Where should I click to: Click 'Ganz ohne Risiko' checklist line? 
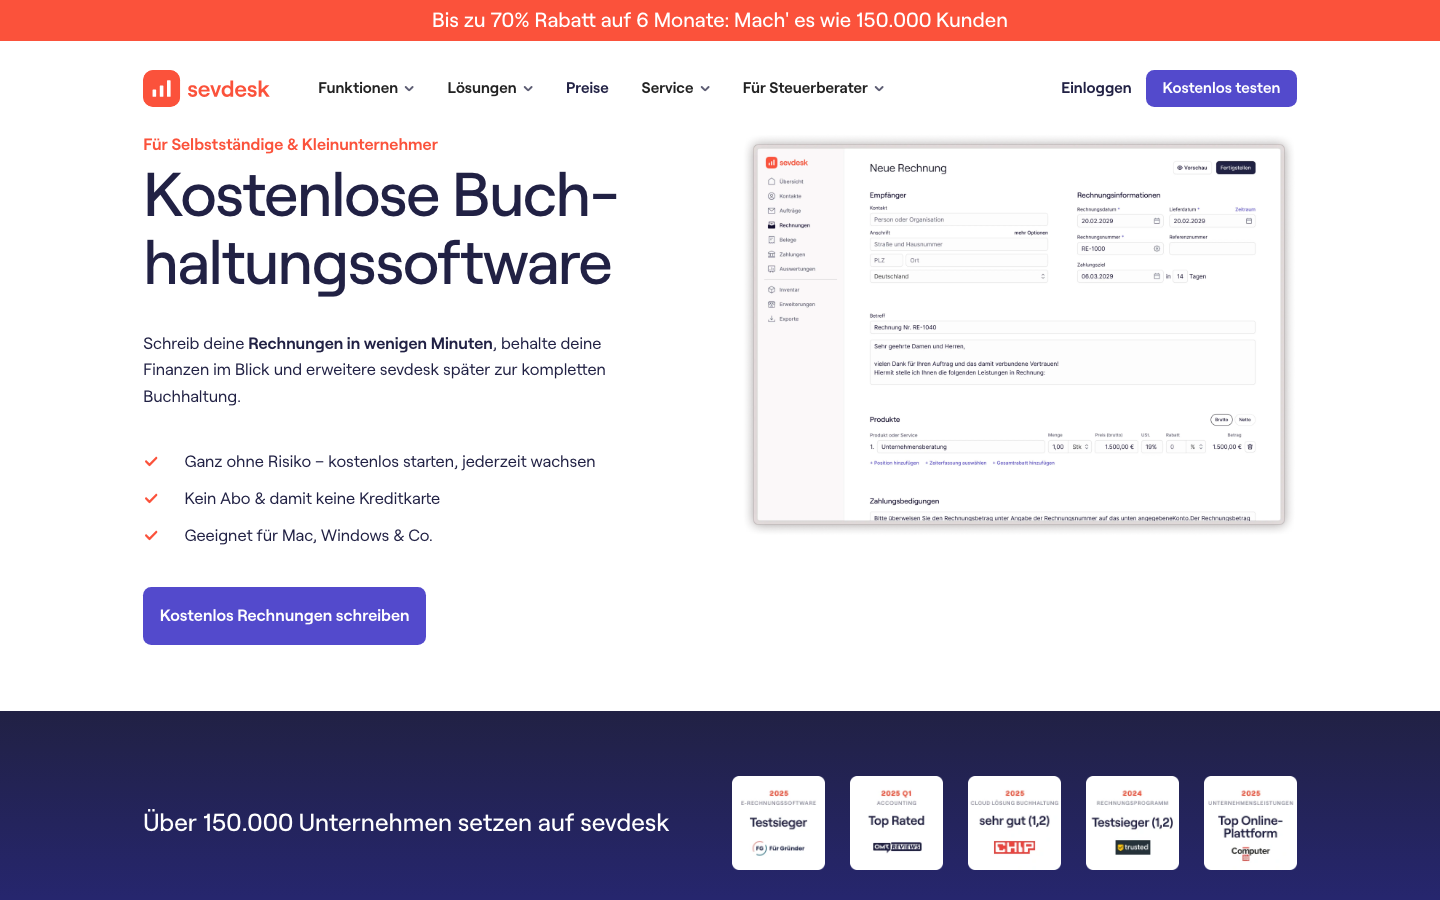click(x=390, y=461)
